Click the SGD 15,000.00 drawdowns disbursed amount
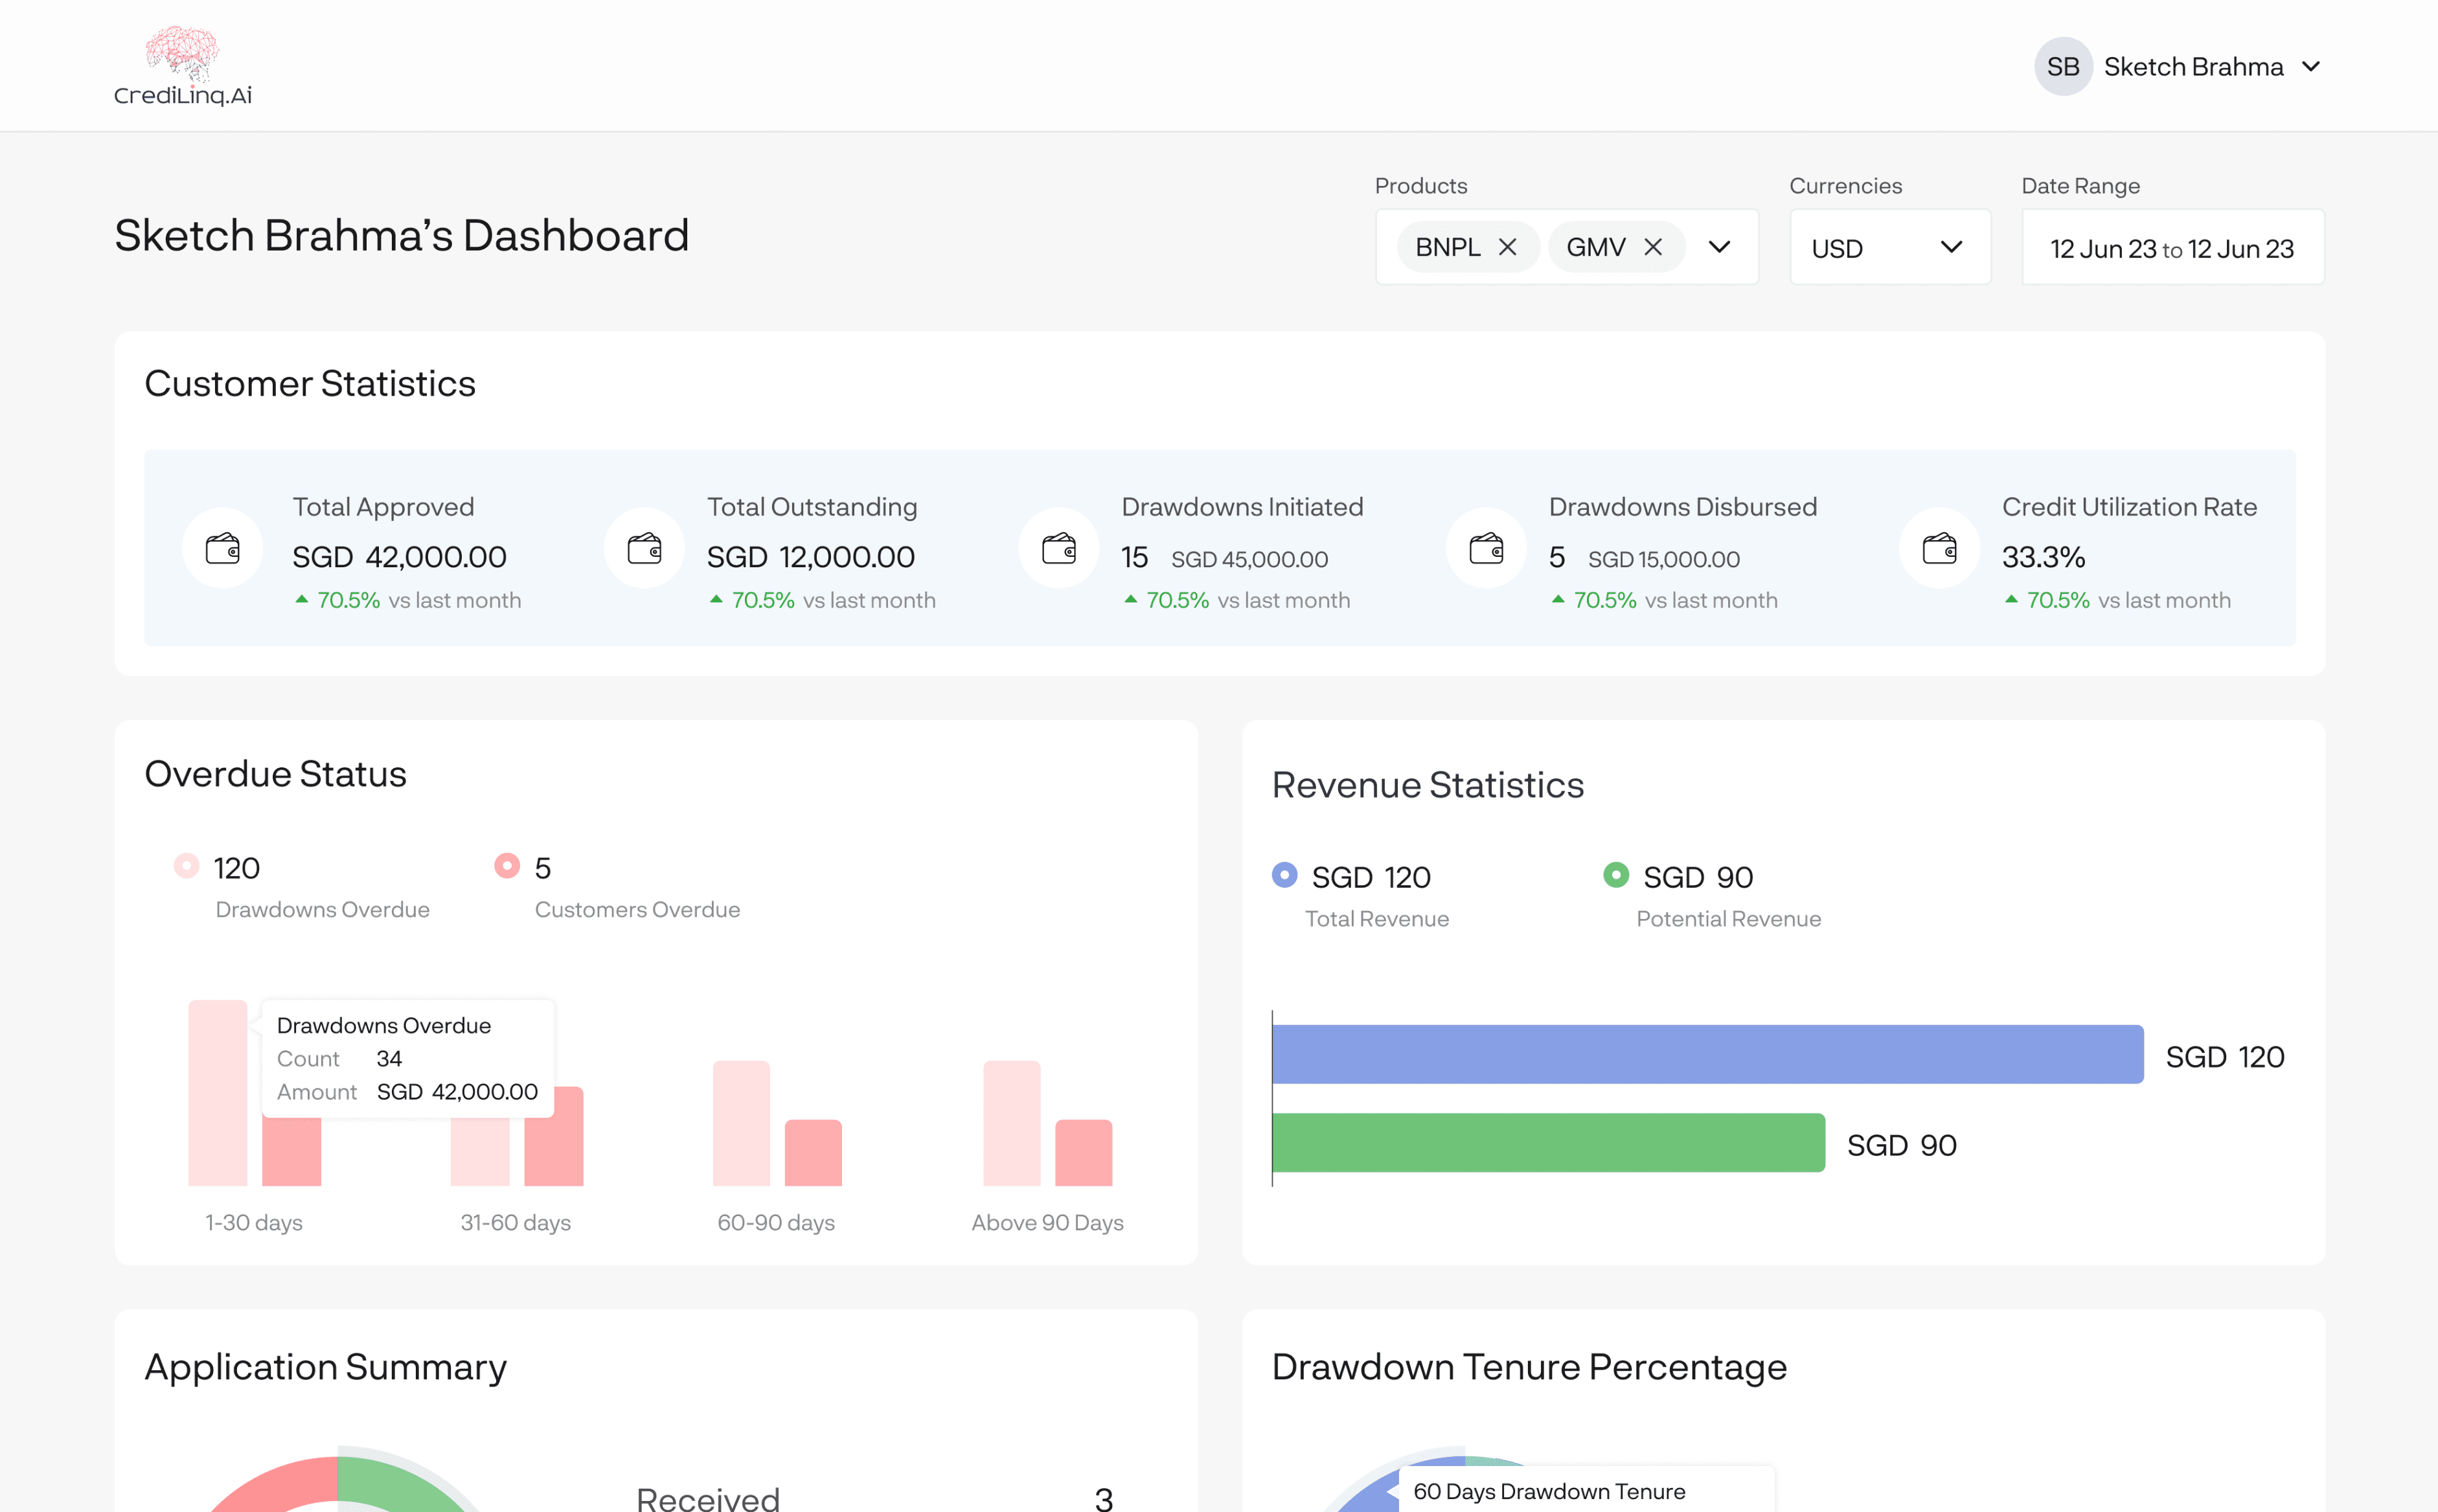 tap(1664, 559)
